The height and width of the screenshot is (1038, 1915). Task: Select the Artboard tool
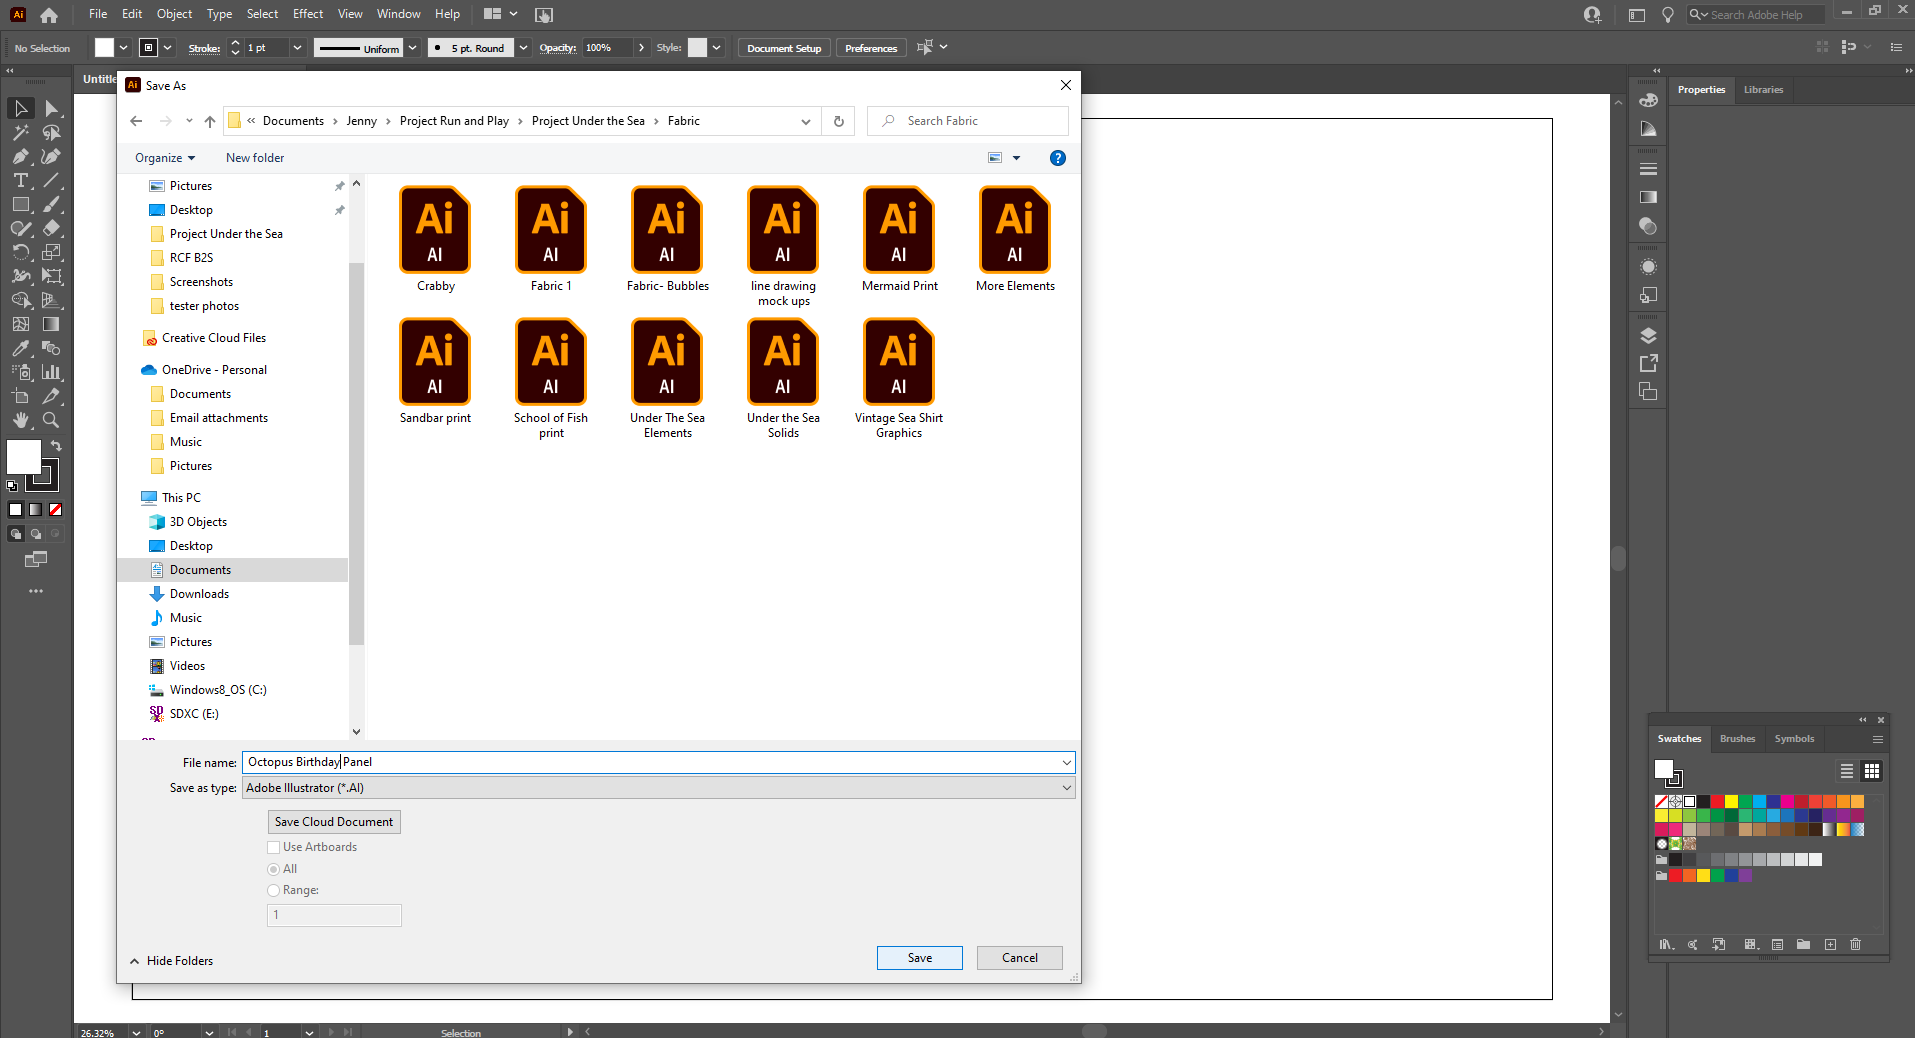click(21, 396)
